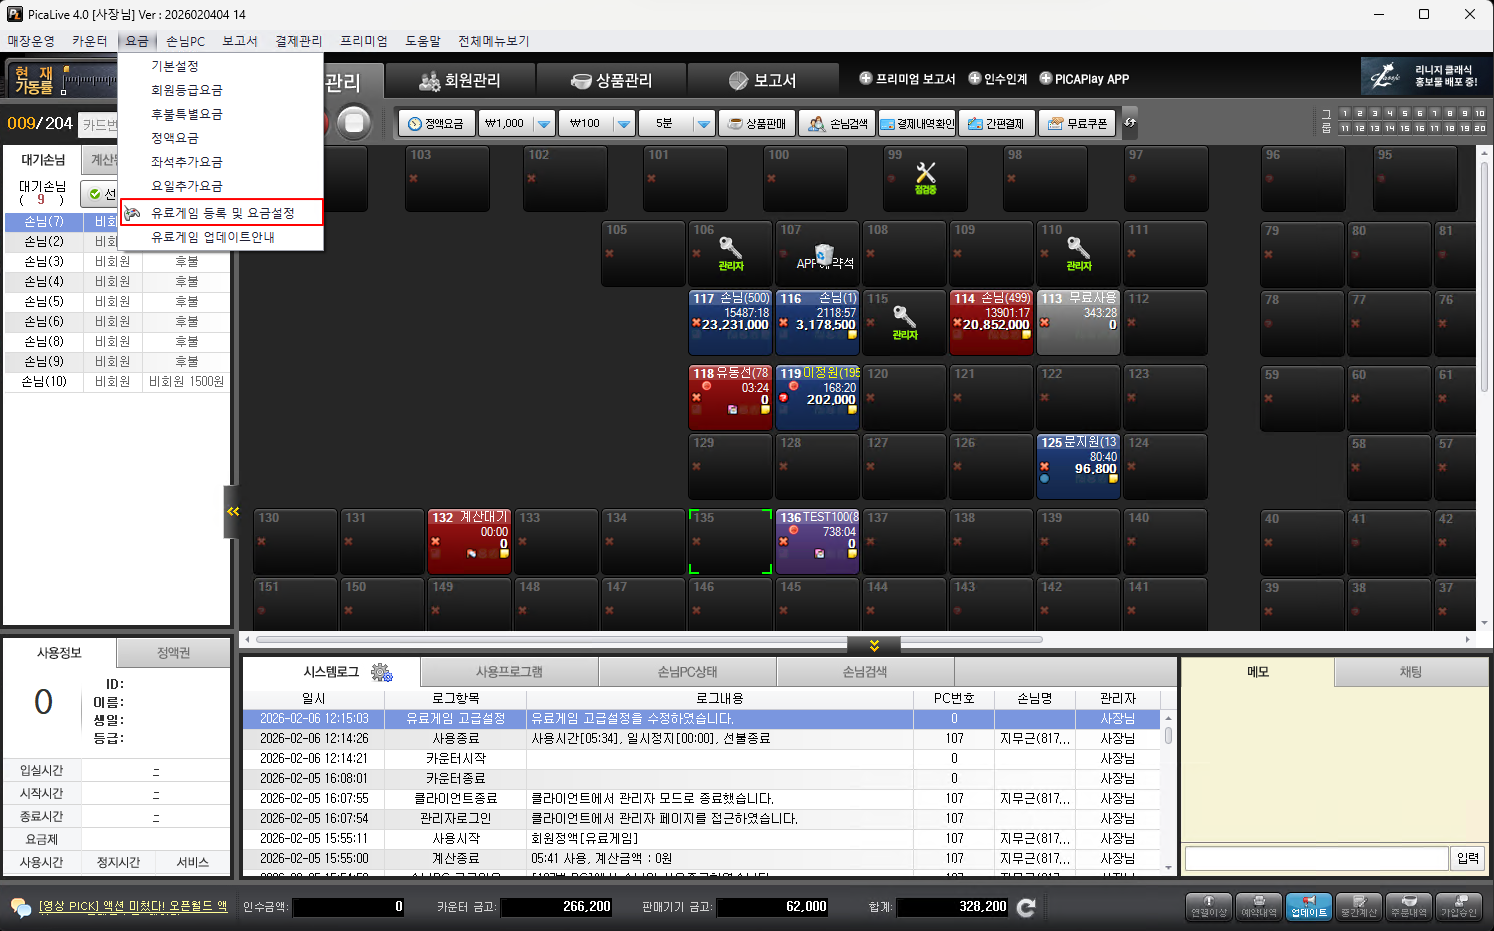Click the 결제내역확인 payment history toolbar button
Screen dimensions: 1494x931
pyautogui.click(x=917, y=123)
